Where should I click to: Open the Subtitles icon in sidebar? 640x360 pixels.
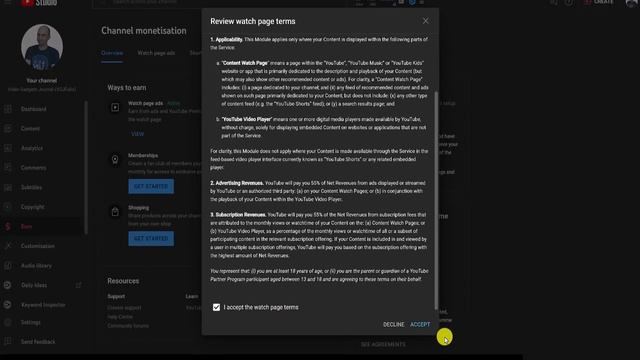tap(8, 187)
